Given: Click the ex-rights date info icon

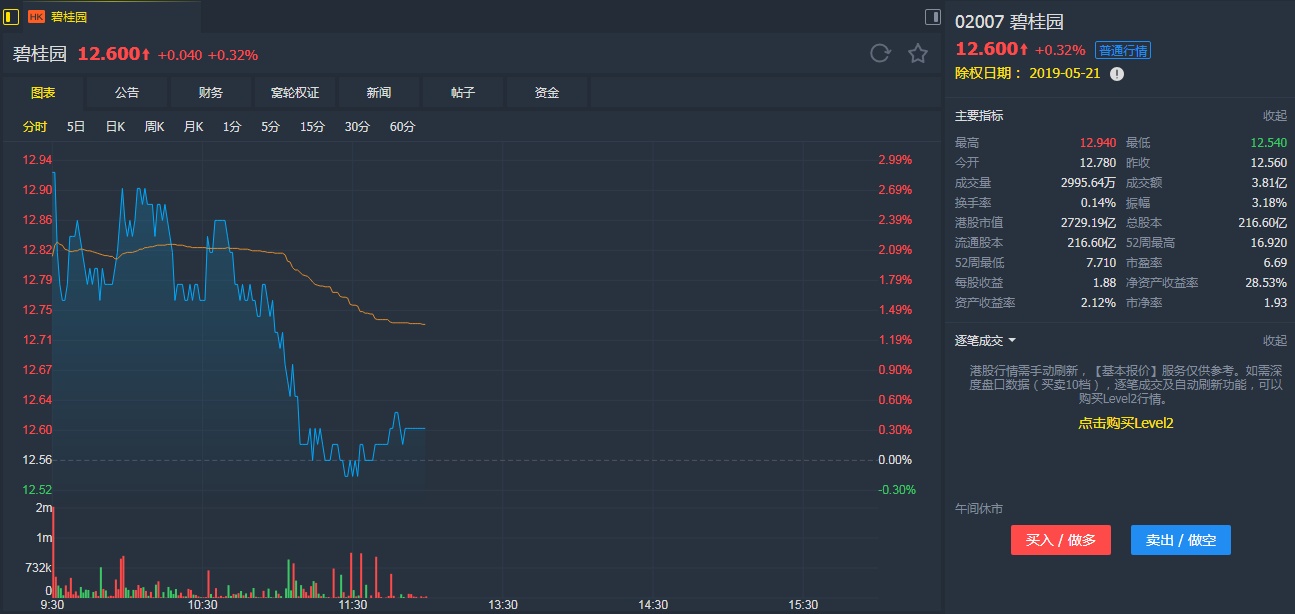Looking at the screenshot, I should [1117, 73].
